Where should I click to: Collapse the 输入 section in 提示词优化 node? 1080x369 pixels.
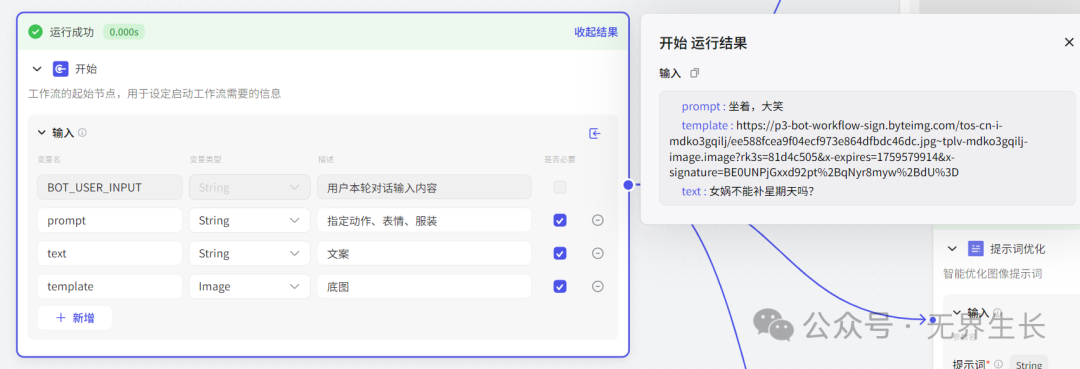957,313
